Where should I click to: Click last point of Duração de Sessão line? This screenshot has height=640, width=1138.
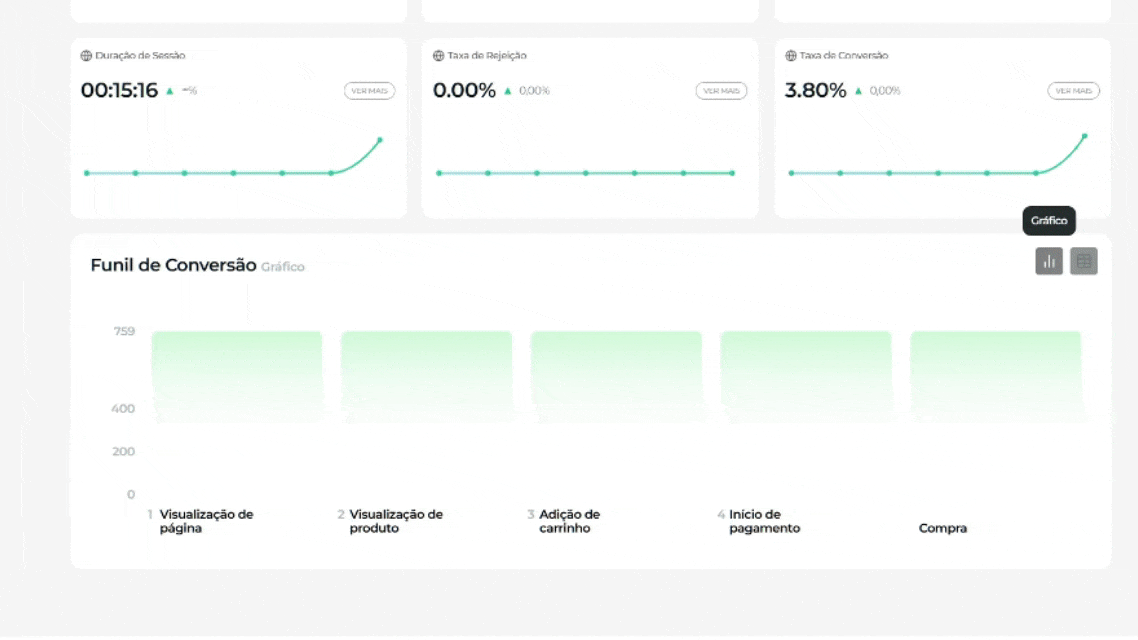click(380, 140)
